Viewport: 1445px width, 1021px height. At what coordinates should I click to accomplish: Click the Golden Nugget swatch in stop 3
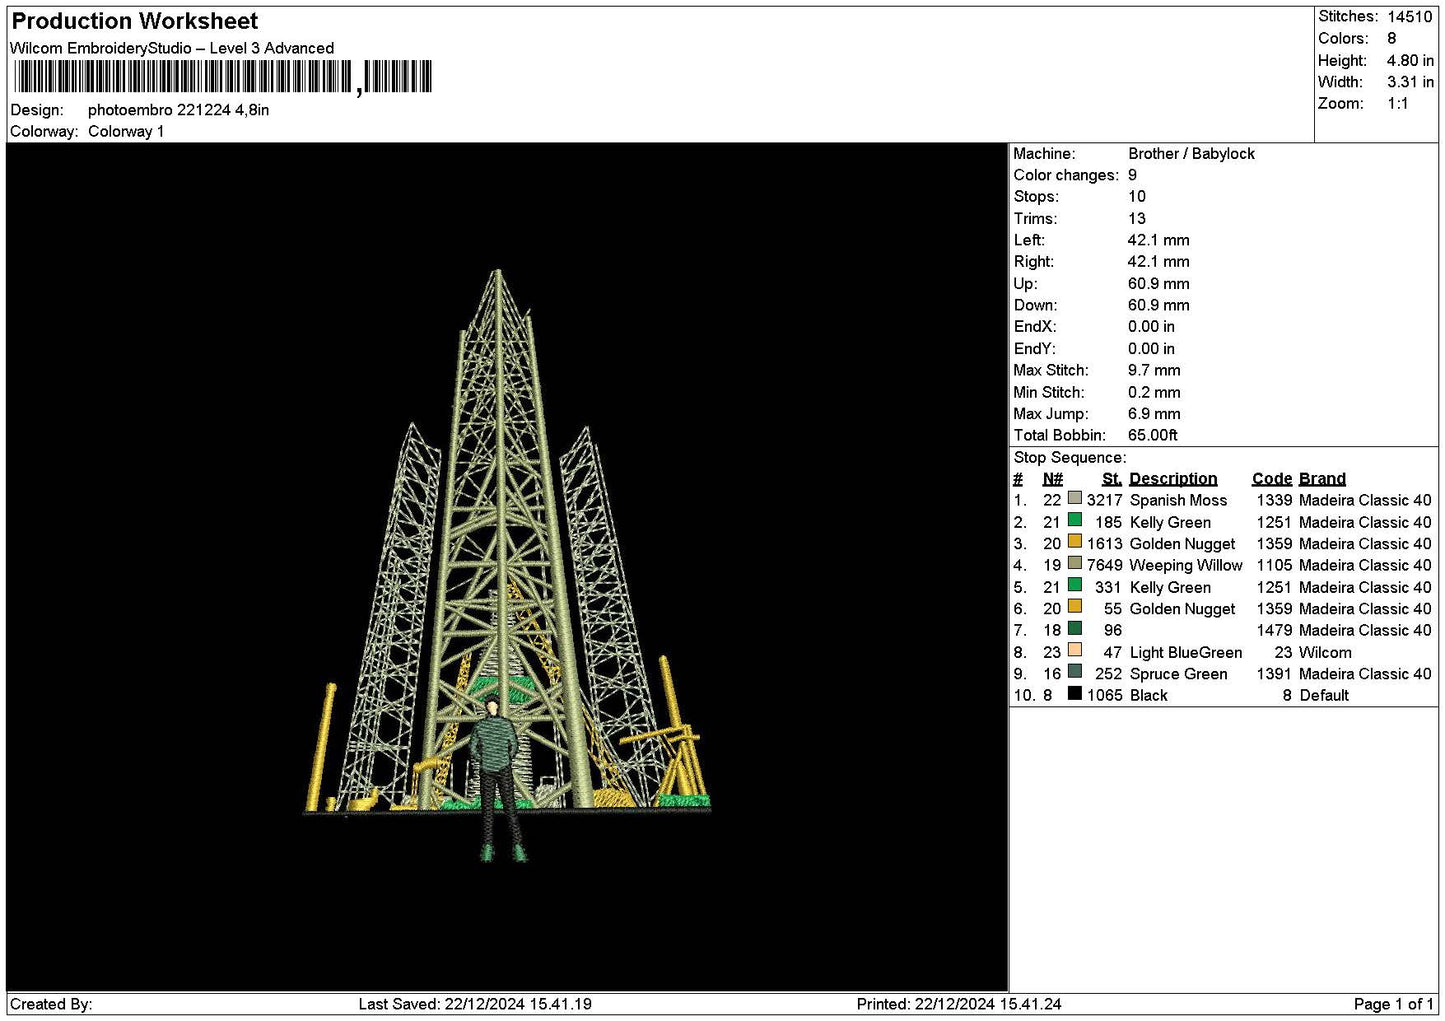point(1075,542)
